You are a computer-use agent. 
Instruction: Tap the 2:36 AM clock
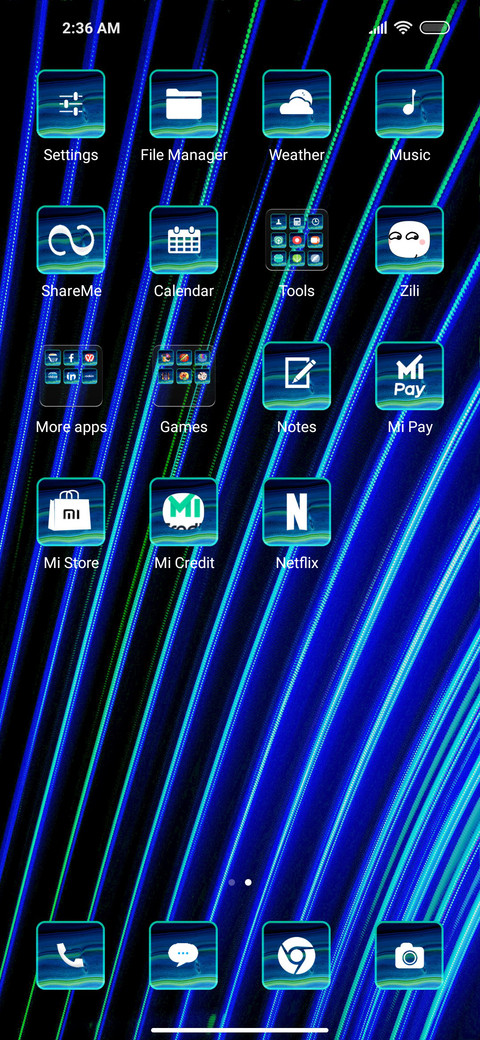coord(91,28)
